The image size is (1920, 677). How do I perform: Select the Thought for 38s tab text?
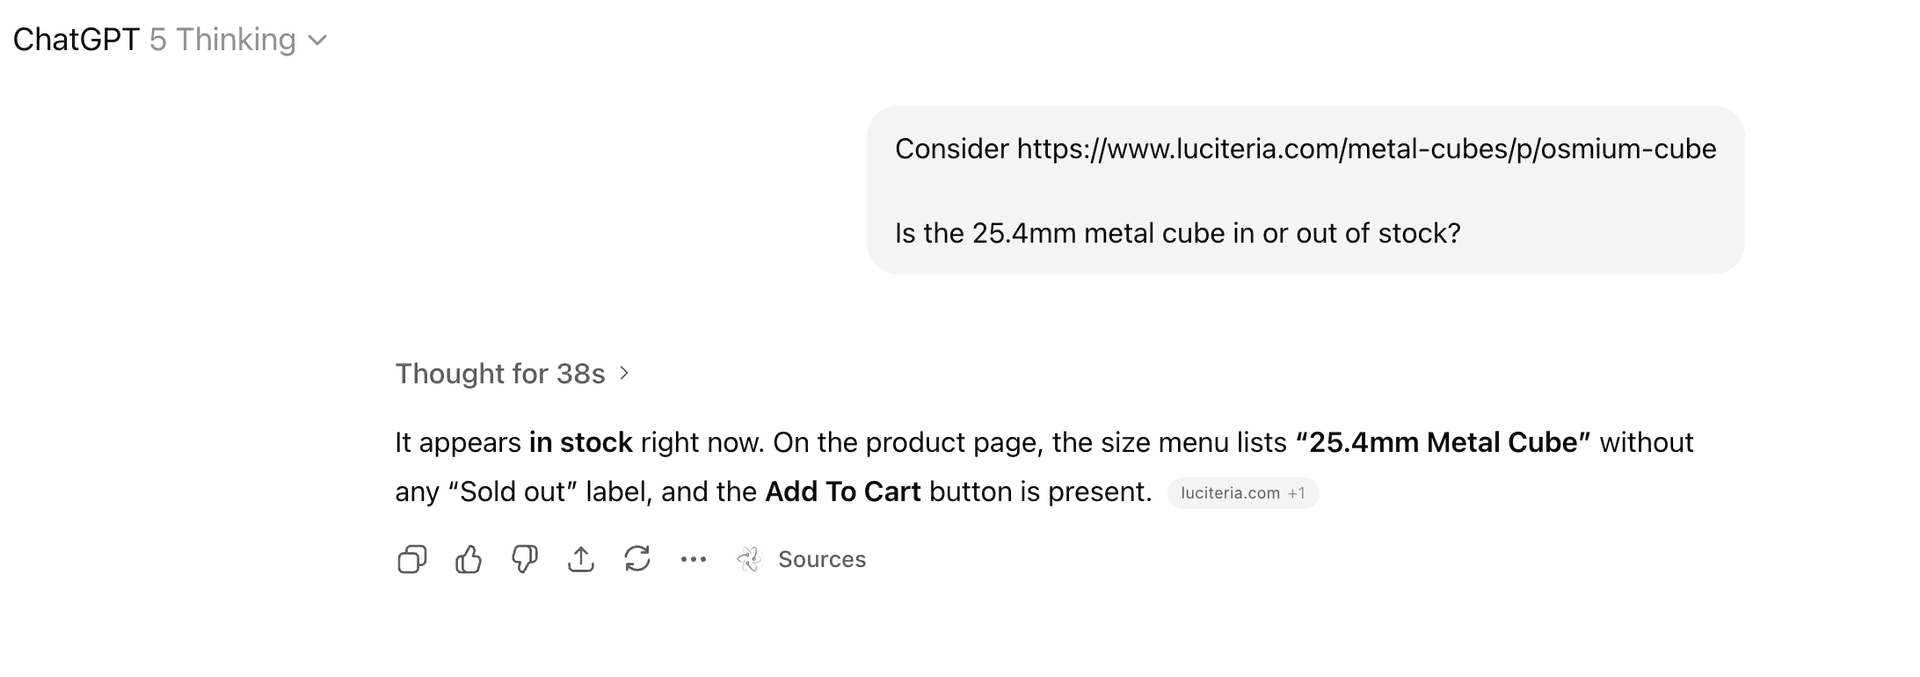coord(500,373)
